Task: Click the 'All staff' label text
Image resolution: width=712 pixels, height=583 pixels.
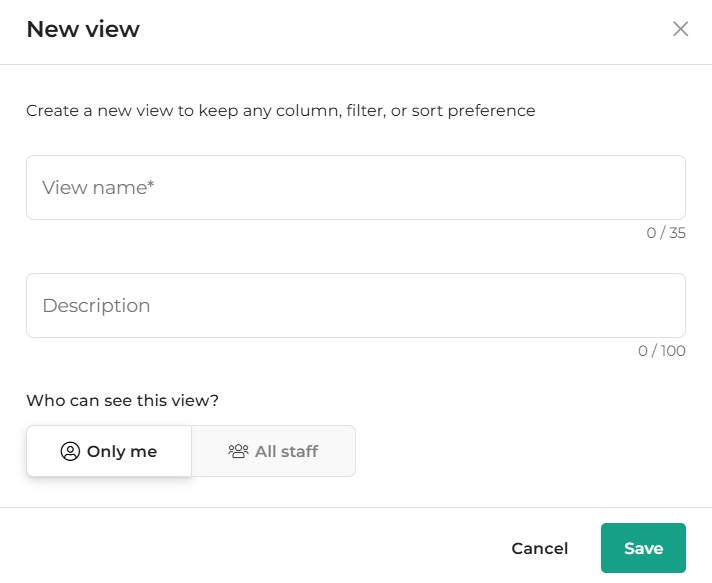Action: 286,451
